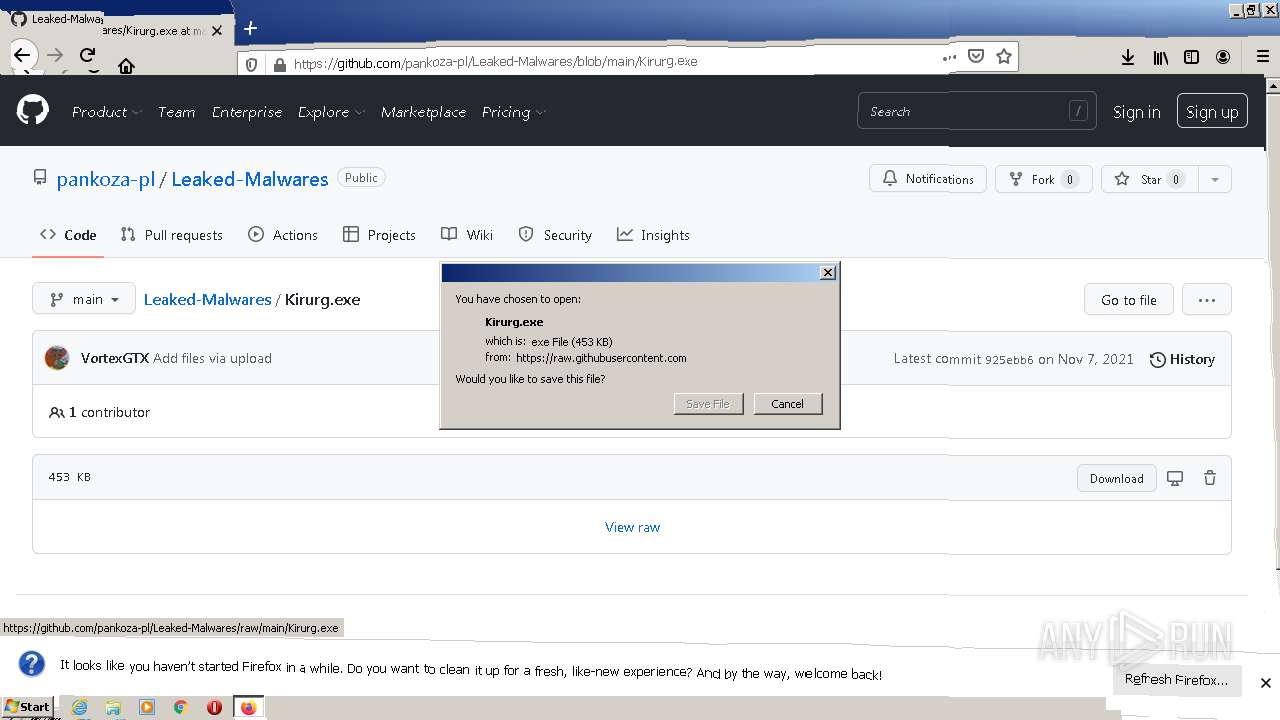The height and width of the screenshot is (720, 1280).
Task: Go back with the browser back arrow
Action: [x=22, y=56]
